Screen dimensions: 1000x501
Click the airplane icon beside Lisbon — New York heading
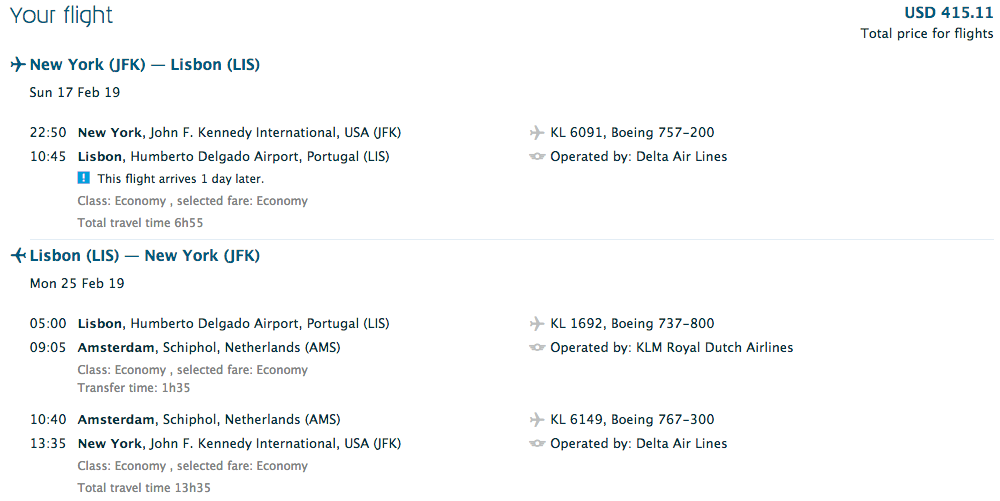(x=18, y=256)
